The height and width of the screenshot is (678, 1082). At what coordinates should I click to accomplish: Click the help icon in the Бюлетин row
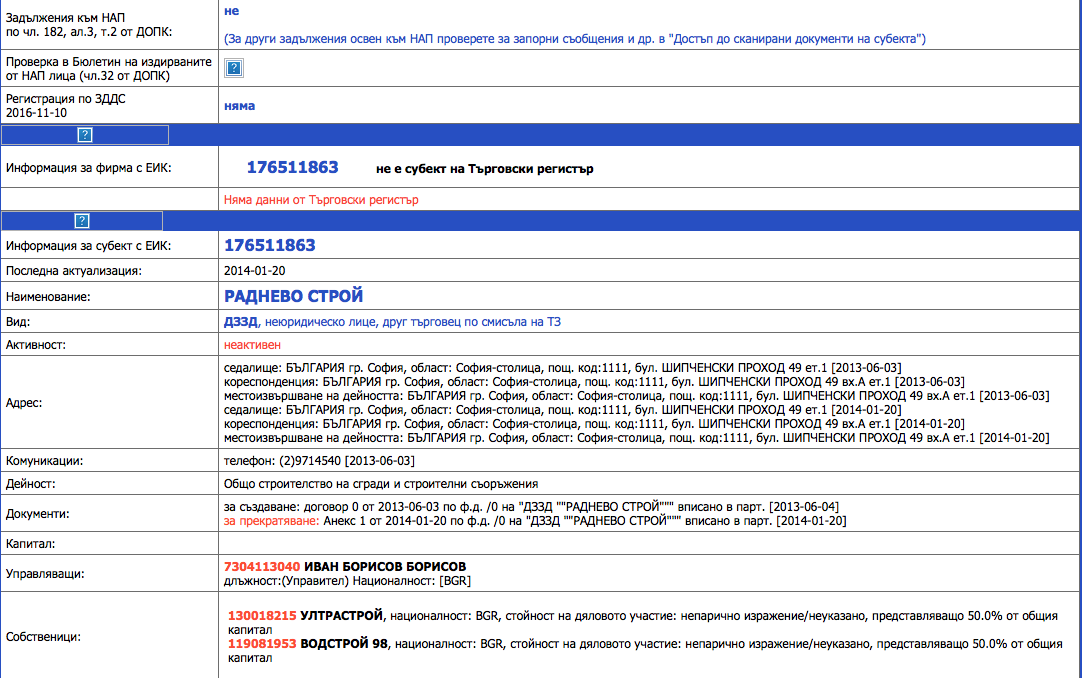tap(233, 68)
